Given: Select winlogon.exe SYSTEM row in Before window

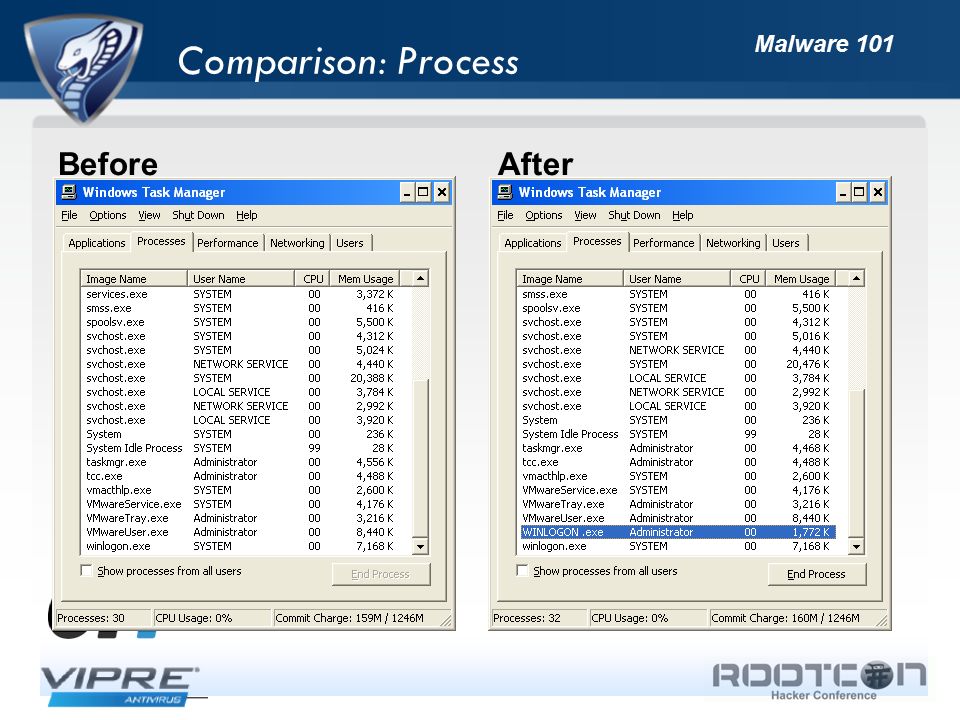Looking at the screenshot, I should (x=242, y=546).
